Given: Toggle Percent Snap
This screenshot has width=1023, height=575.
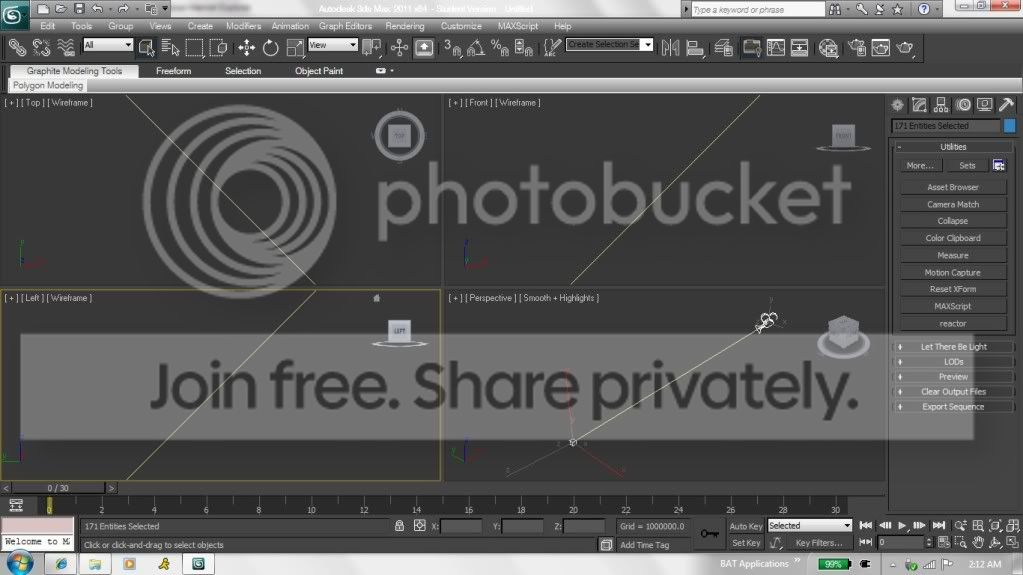Looking at the screenshot, I should pos(500,48).
